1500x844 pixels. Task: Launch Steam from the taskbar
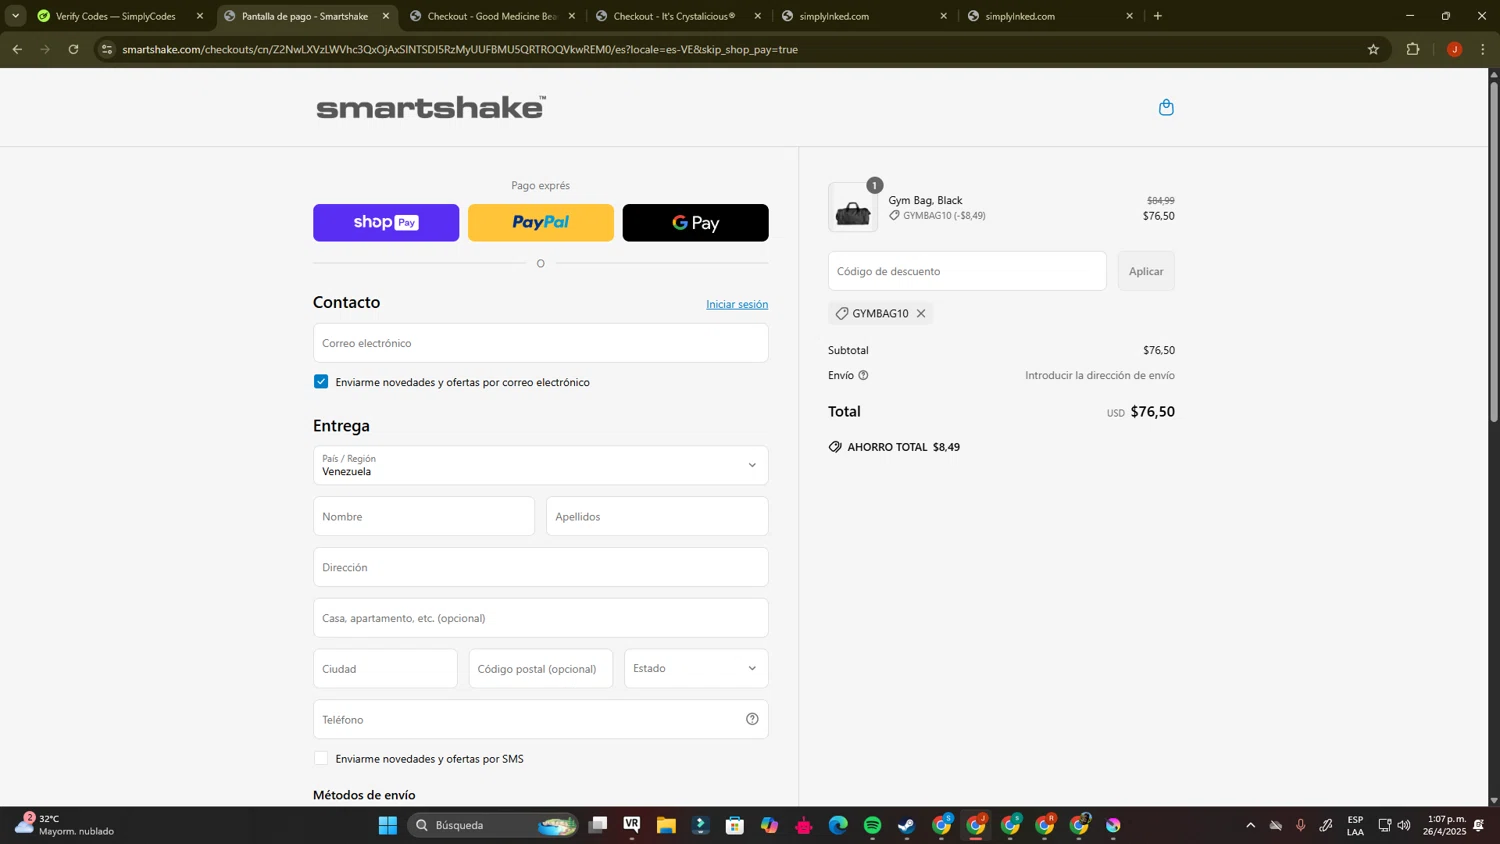click(906, 825)
